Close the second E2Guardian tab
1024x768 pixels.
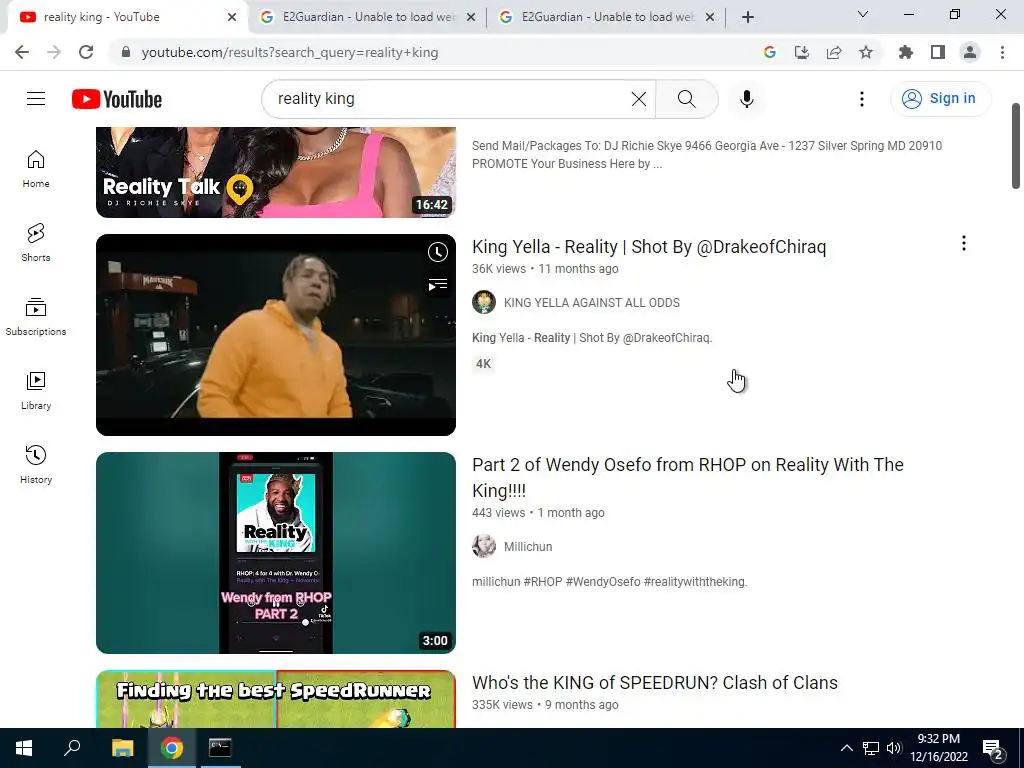pyautogui.click(x=710, y=17)
